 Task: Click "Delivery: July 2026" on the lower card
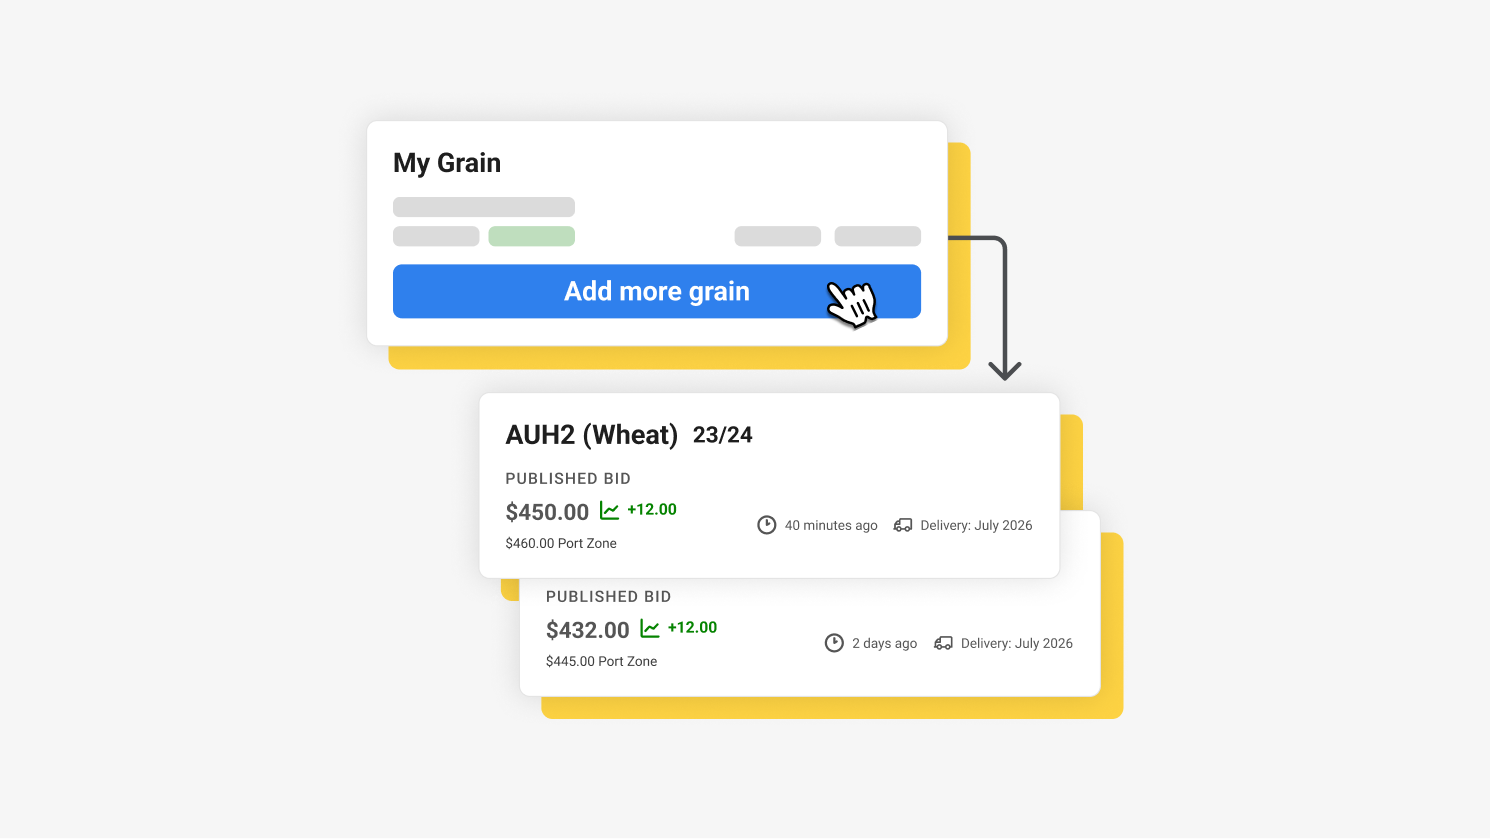pyautogui.click(x=1016, y=642)
